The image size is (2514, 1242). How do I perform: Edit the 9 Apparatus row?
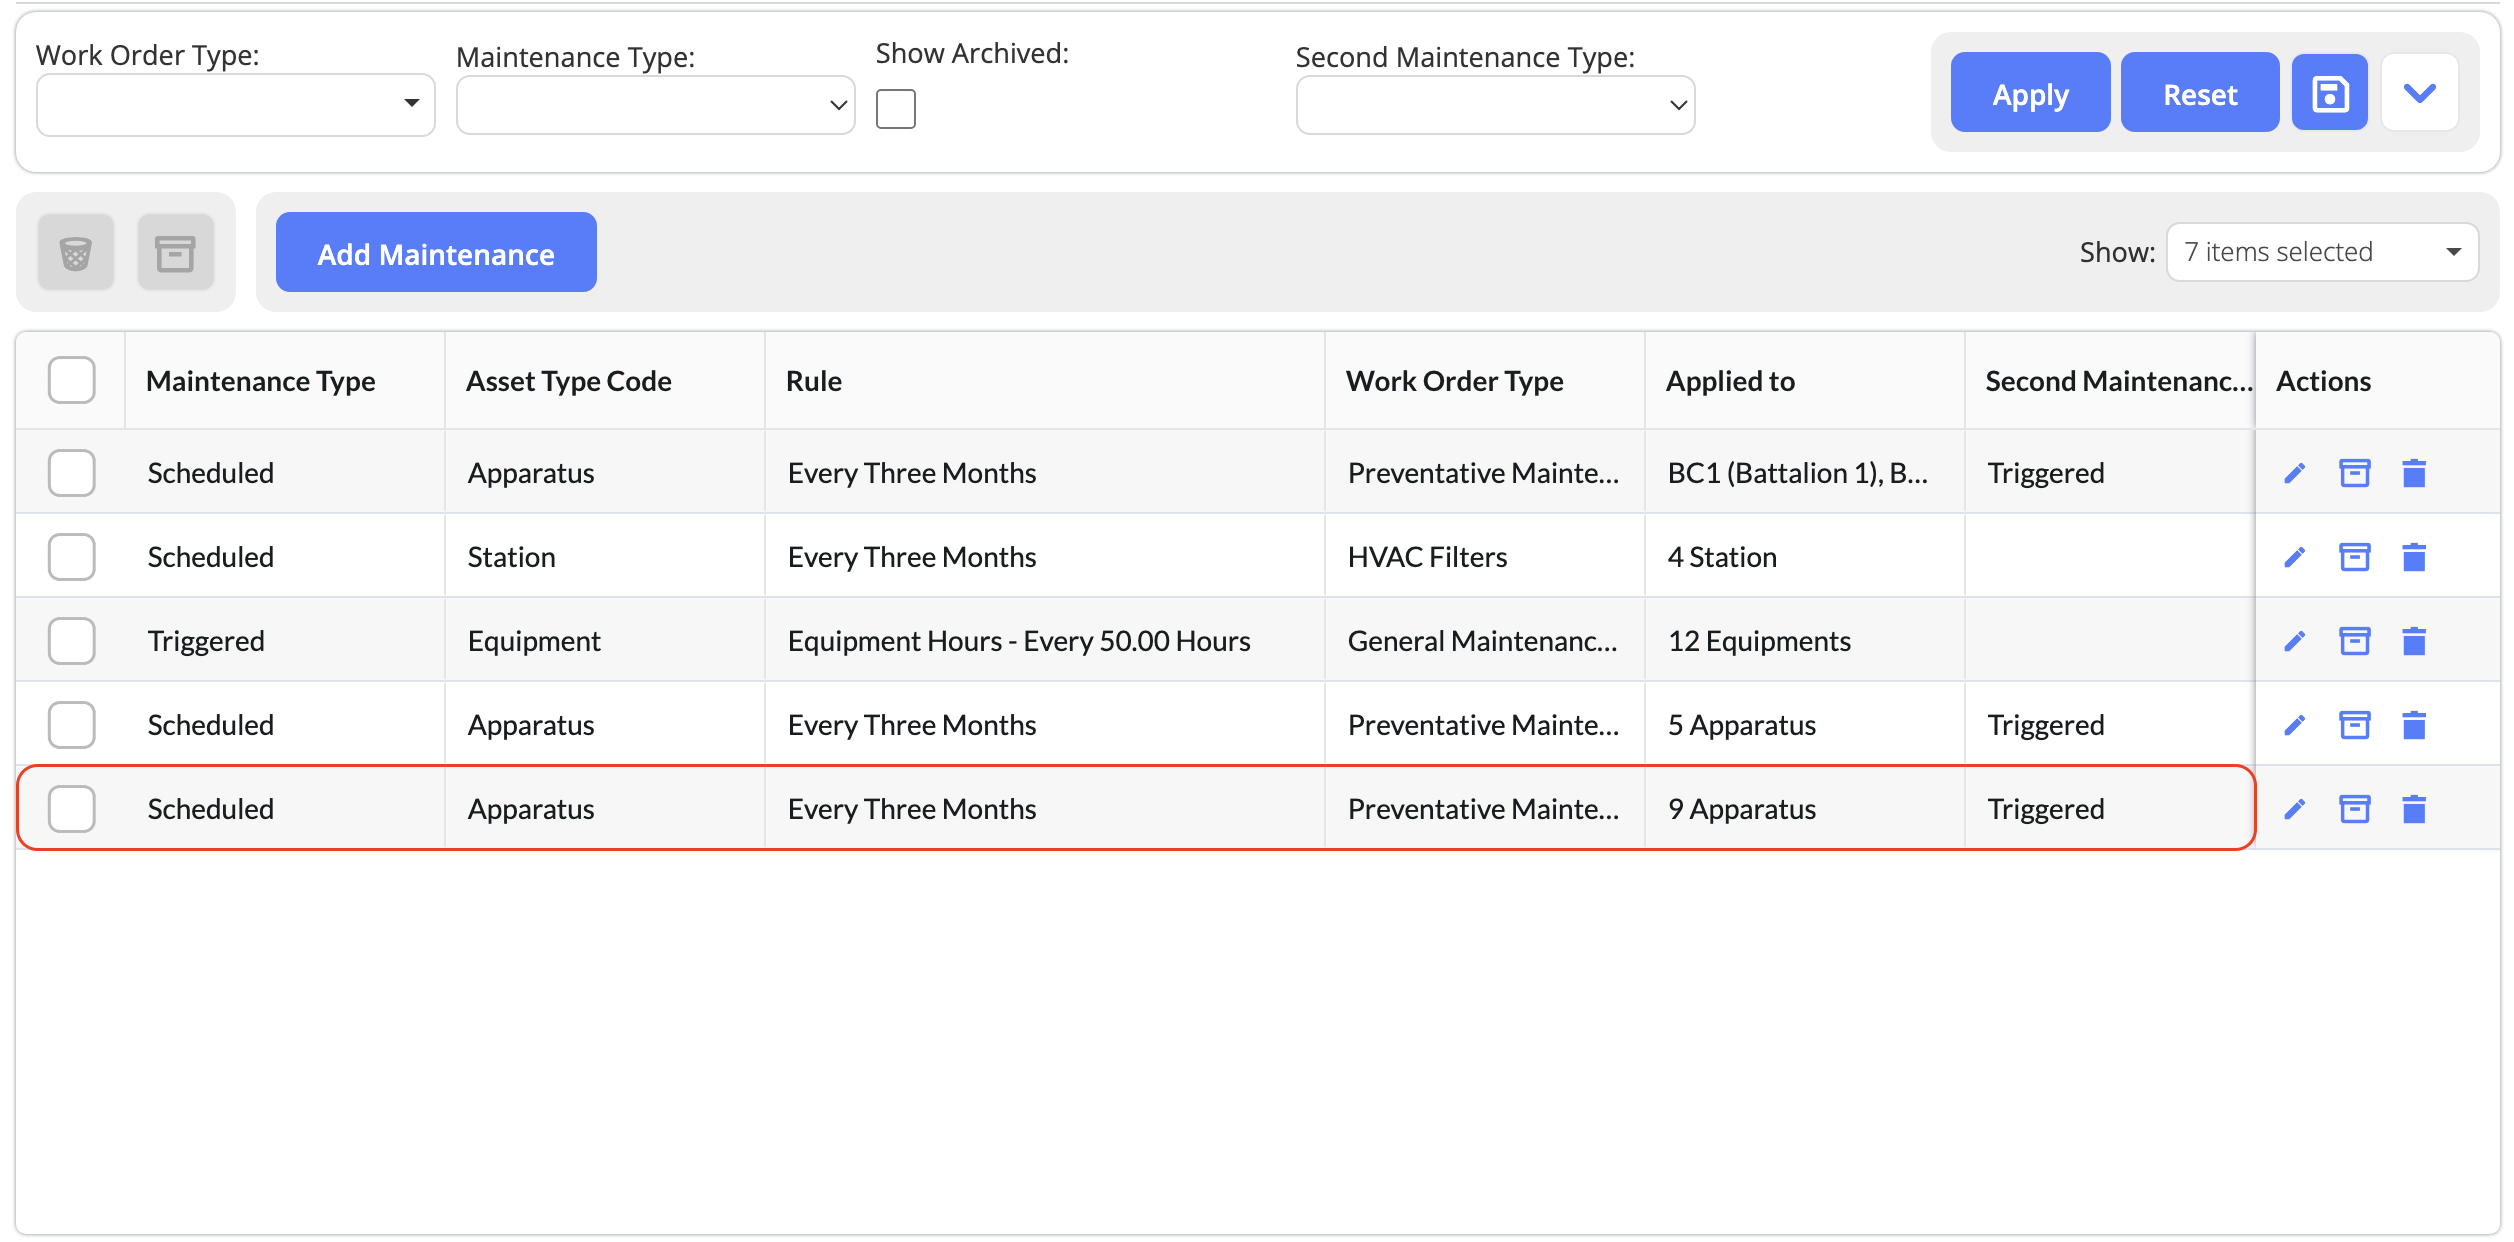tap(2295, 809)
